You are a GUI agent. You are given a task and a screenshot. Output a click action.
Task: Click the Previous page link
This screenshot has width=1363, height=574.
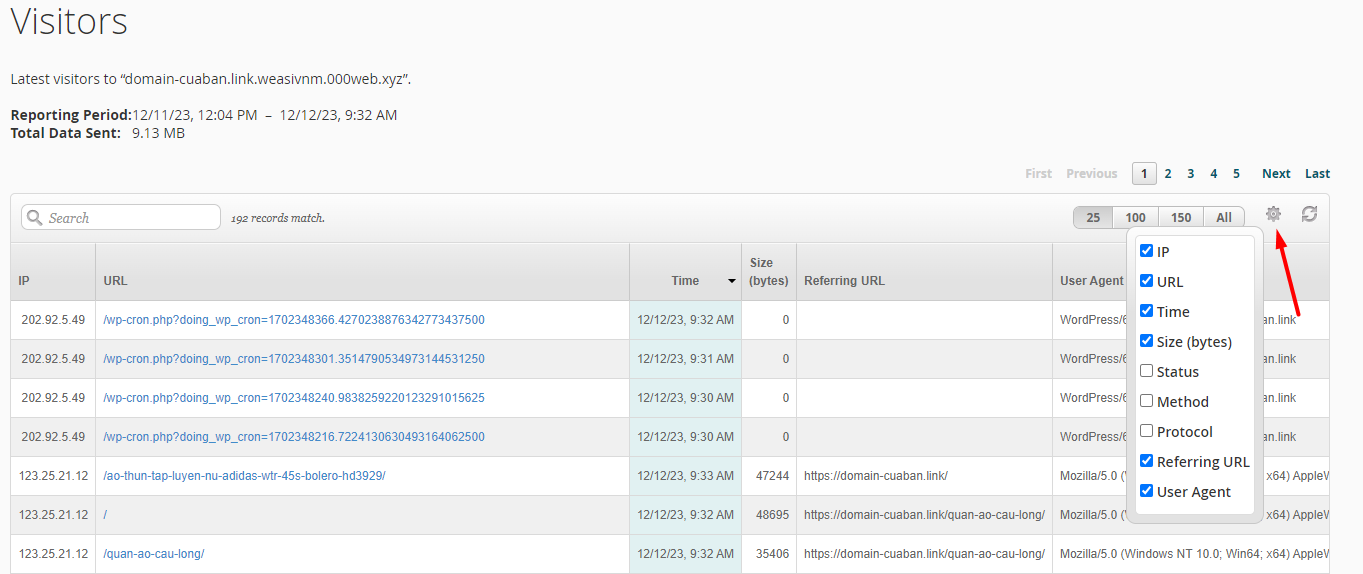click(1092, 174)
